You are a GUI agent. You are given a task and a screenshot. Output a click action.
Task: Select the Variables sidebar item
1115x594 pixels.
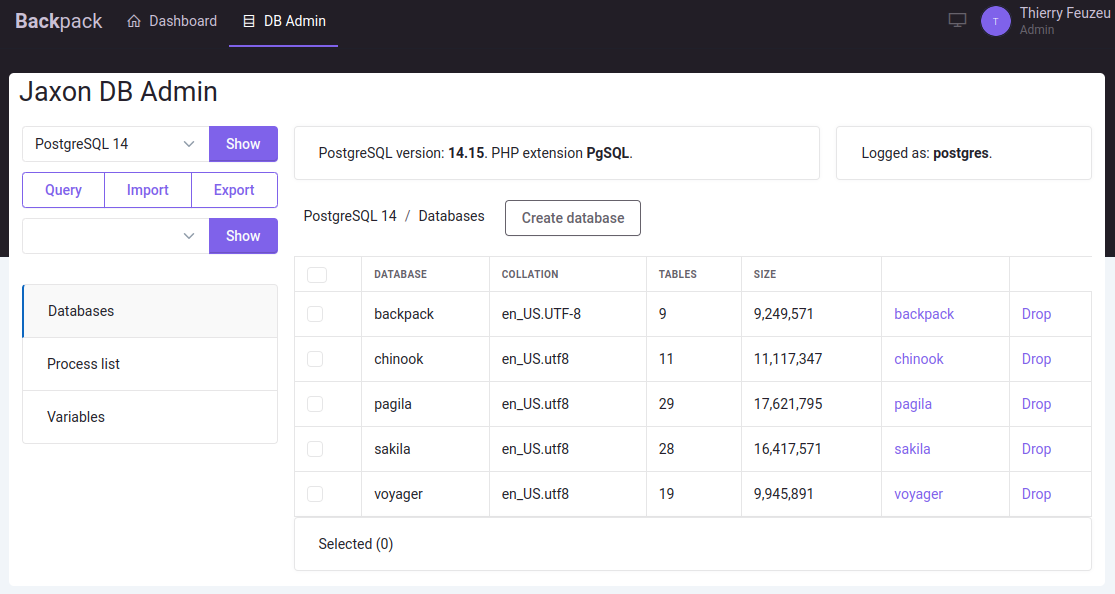pos(150,417)
